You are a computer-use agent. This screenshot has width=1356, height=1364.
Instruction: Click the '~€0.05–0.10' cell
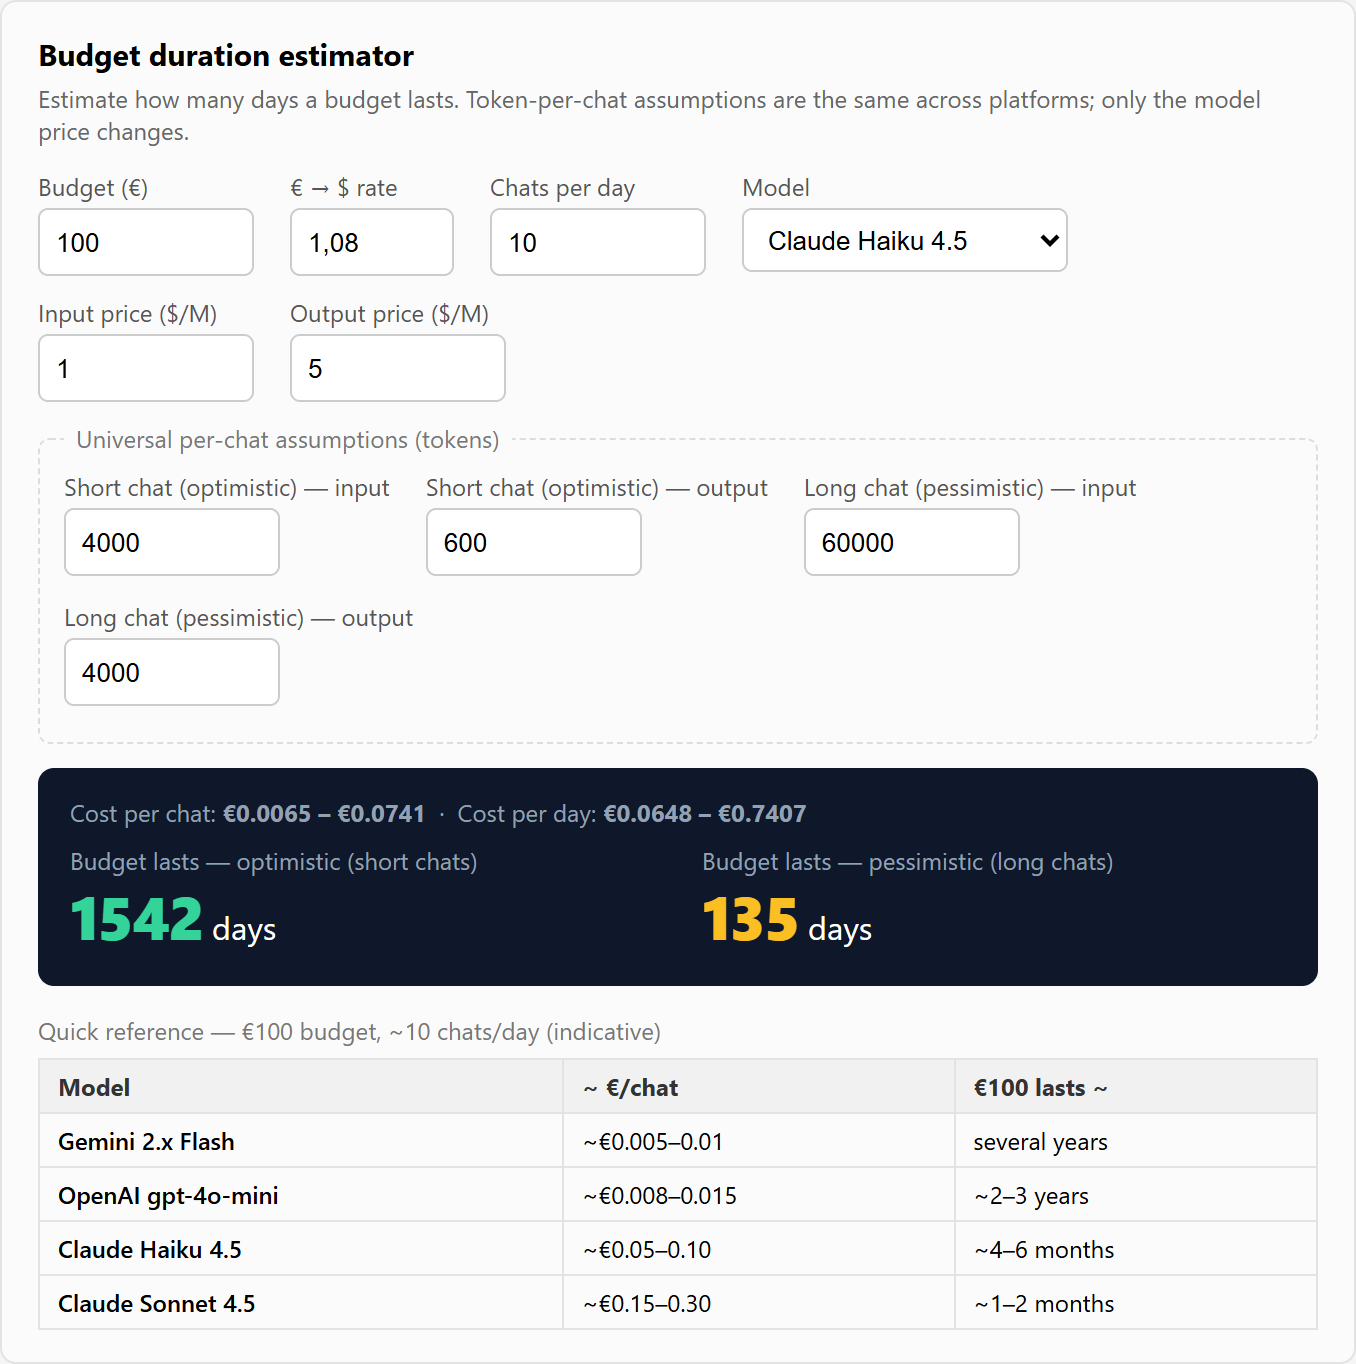point(759,1250)
